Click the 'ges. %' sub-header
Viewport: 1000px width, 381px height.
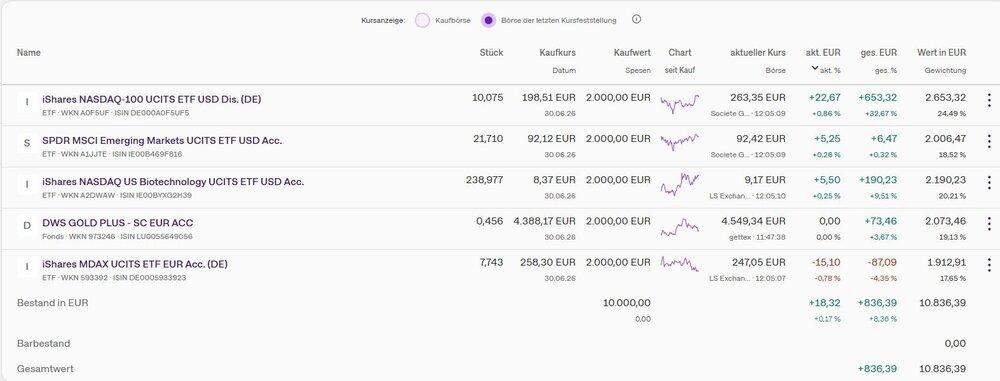pyautogui.click(x=885, y=70)
